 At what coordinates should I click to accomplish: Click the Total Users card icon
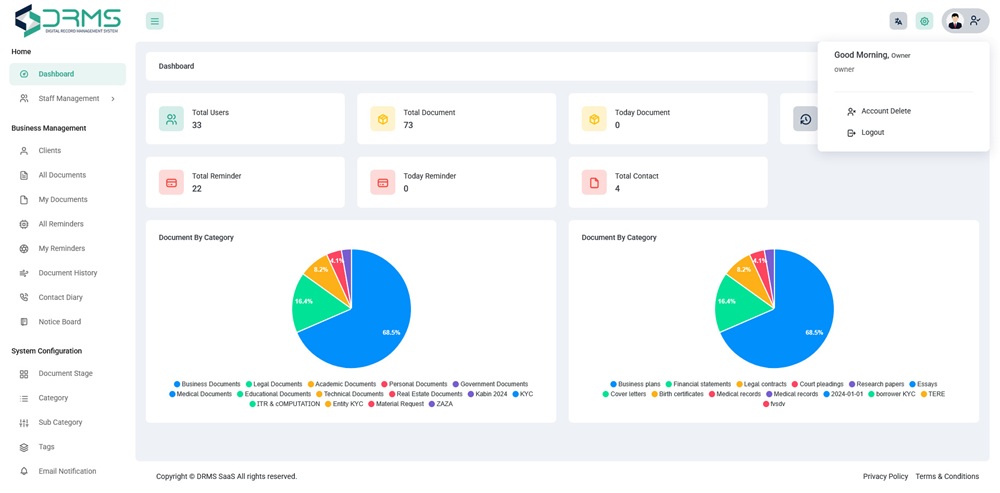pyautogui.click(x=171, y=119)
